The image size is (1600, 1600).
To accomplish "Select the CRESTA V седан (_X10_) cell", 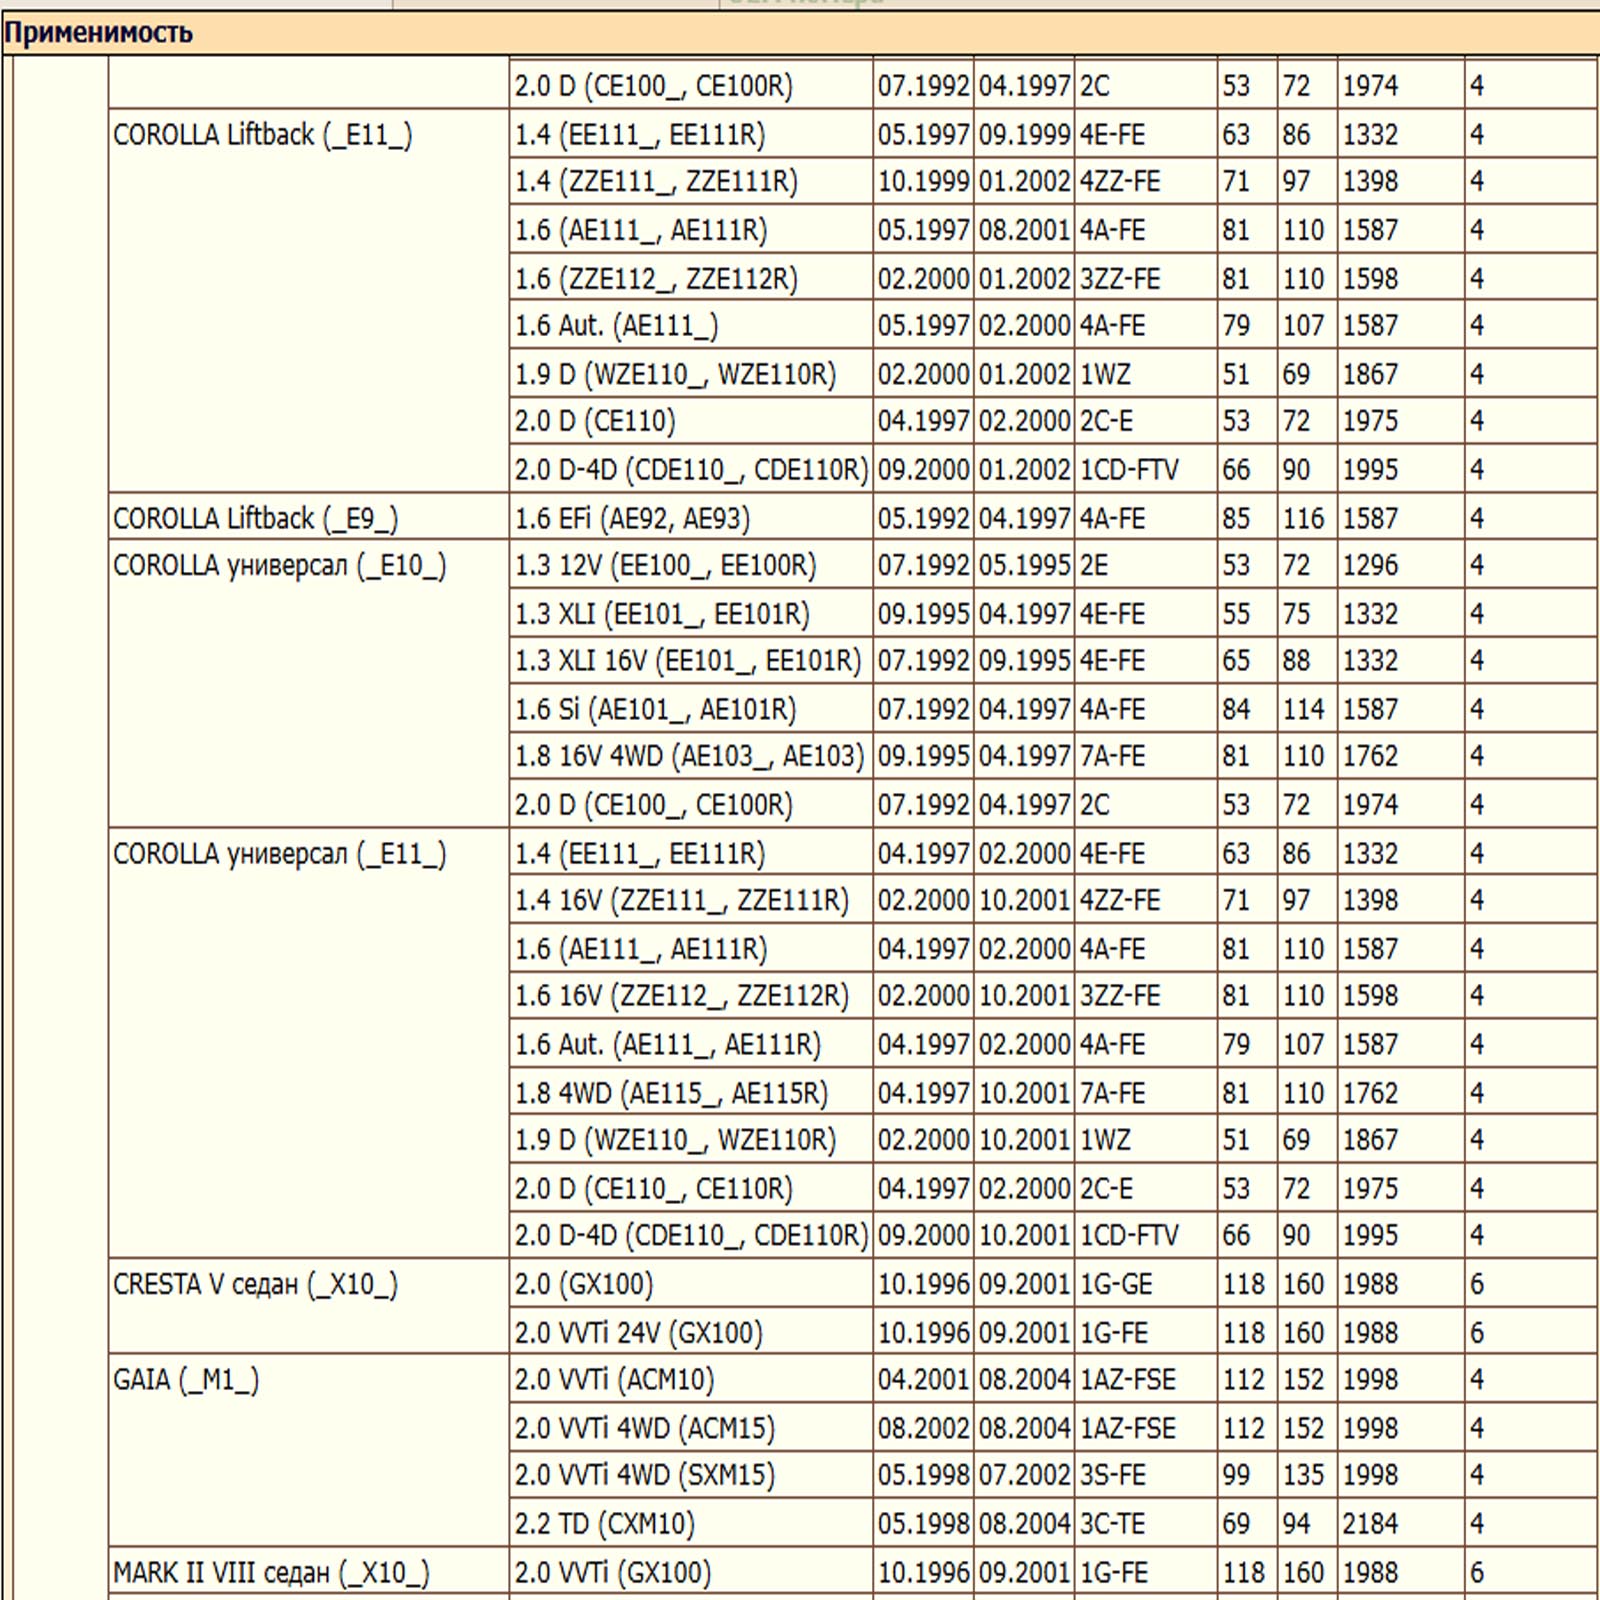I will (x=255, y=1284).
